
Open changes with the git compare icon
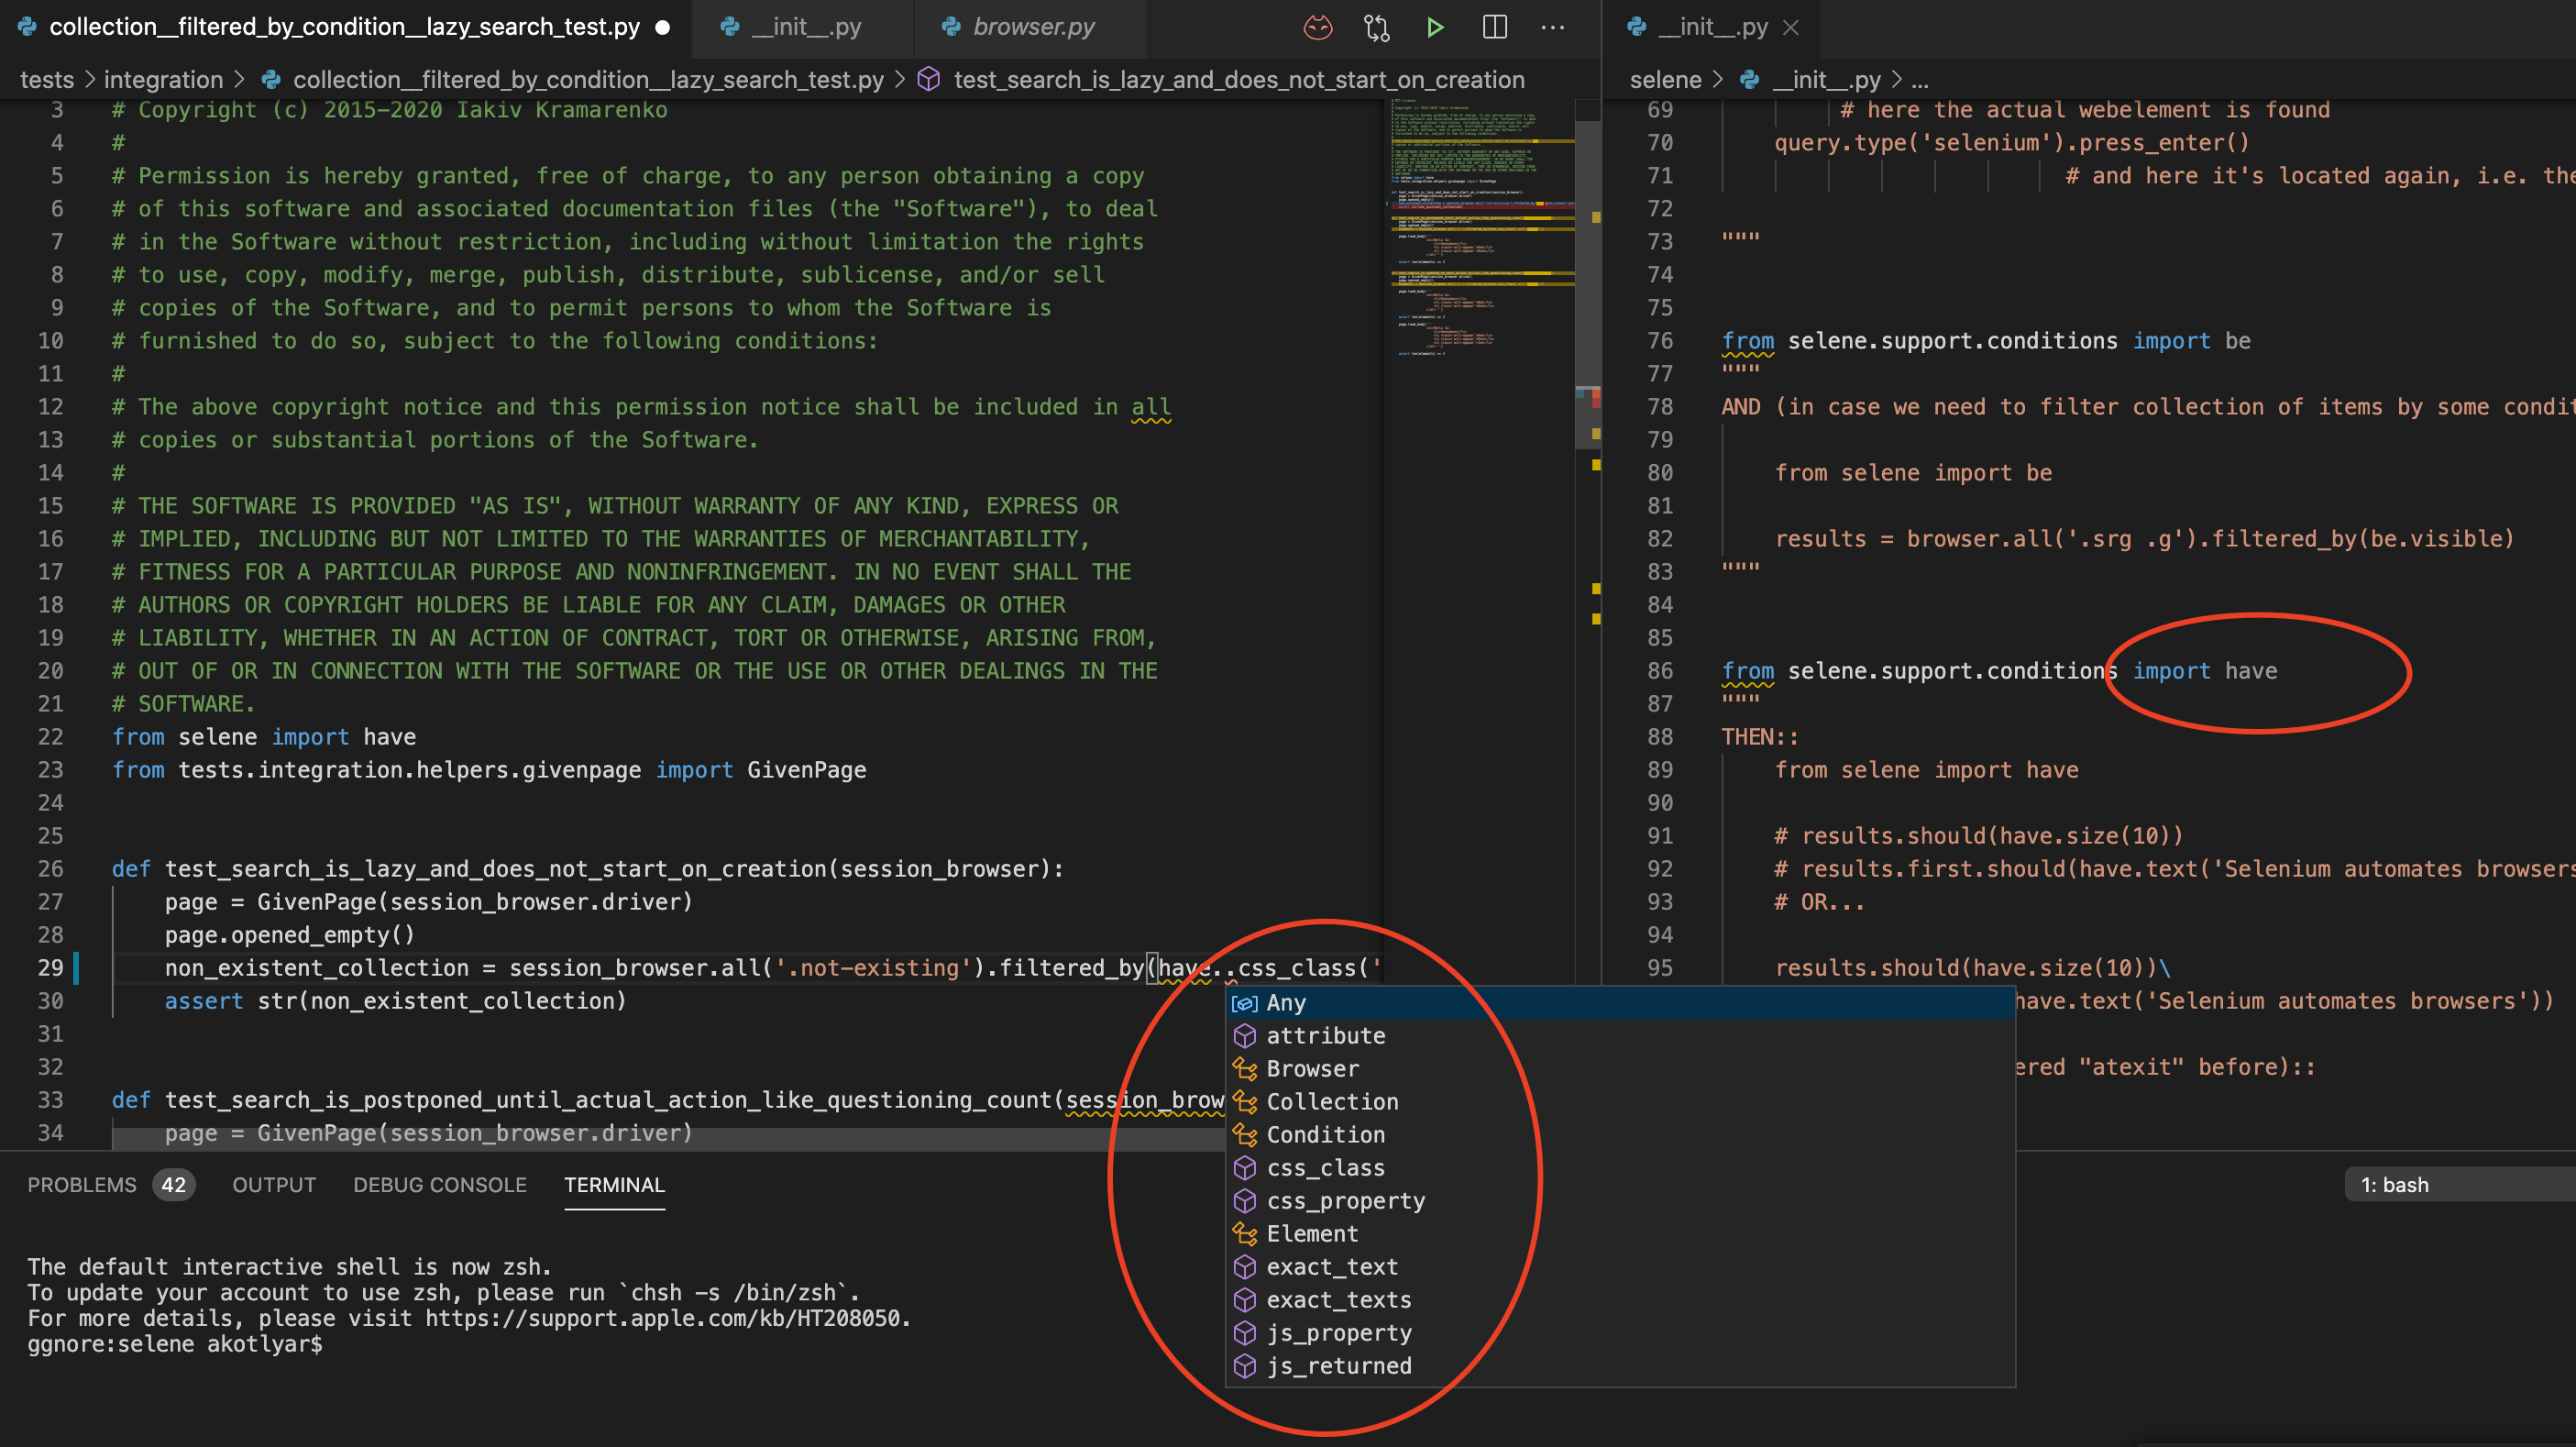point(1376,27)
